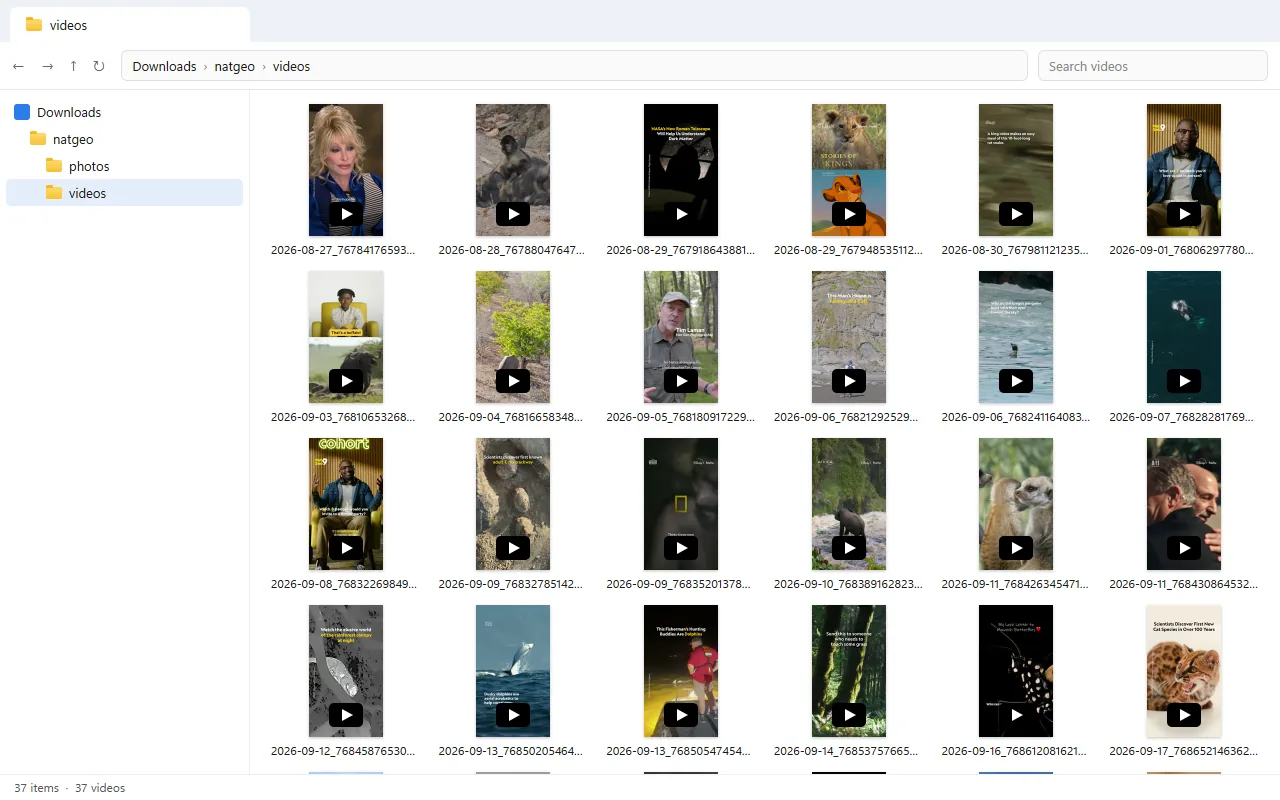Go up one folder level
This screenshot has height=800, width=1280.
73,66
